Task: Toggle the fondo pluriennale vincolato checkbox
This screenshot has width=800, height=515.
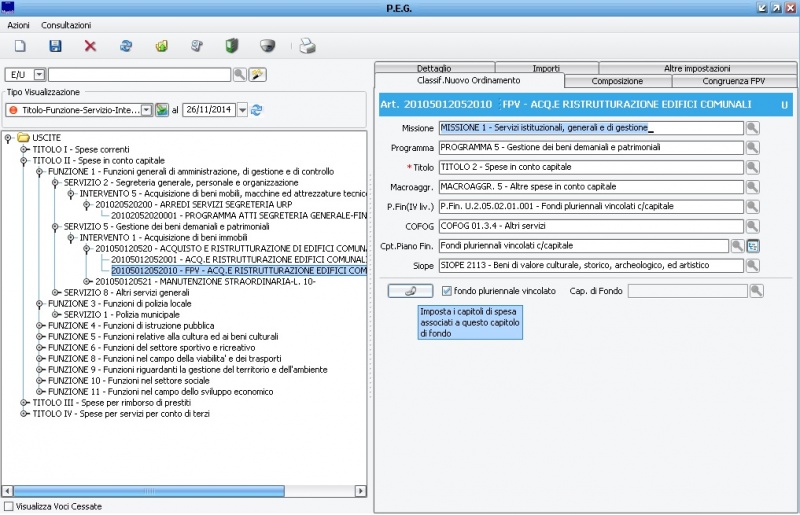Action: tap(447, 291)
